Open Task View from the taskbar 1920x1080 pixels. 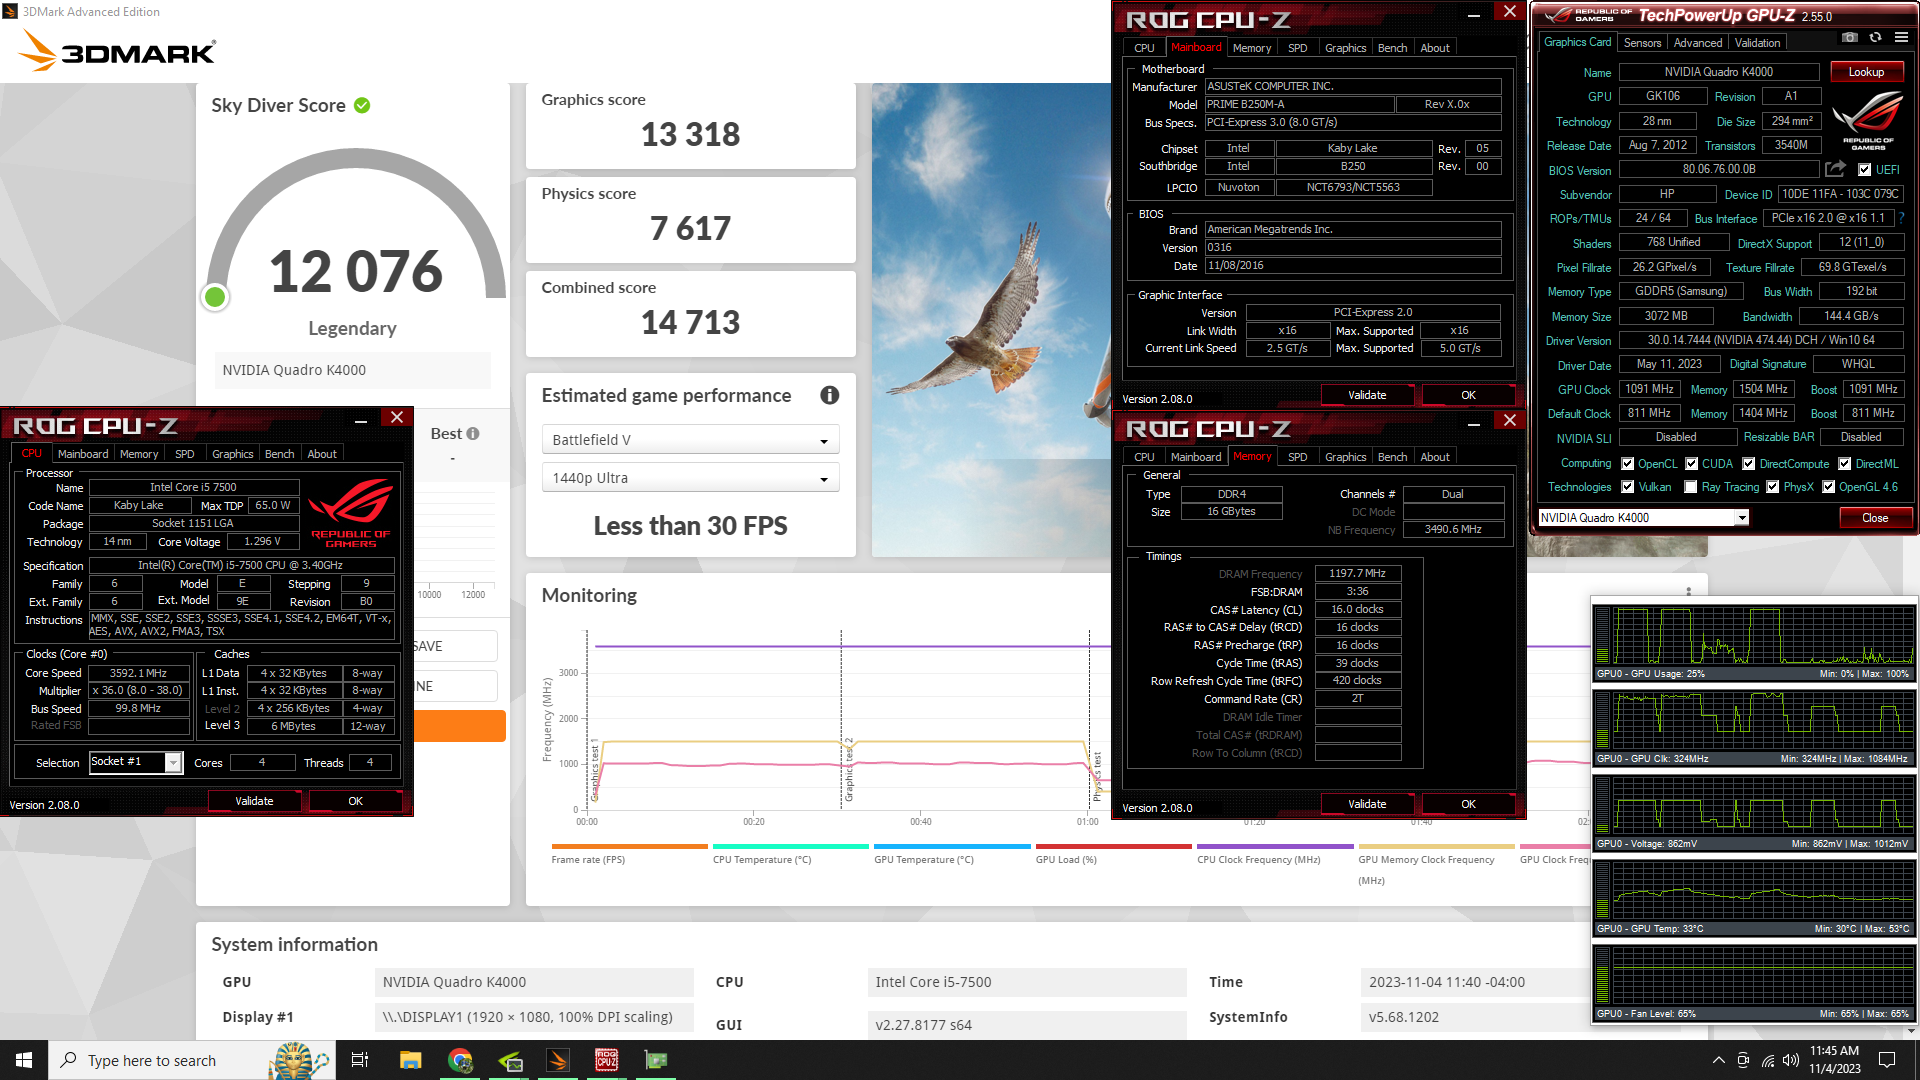pos(360,1060)
